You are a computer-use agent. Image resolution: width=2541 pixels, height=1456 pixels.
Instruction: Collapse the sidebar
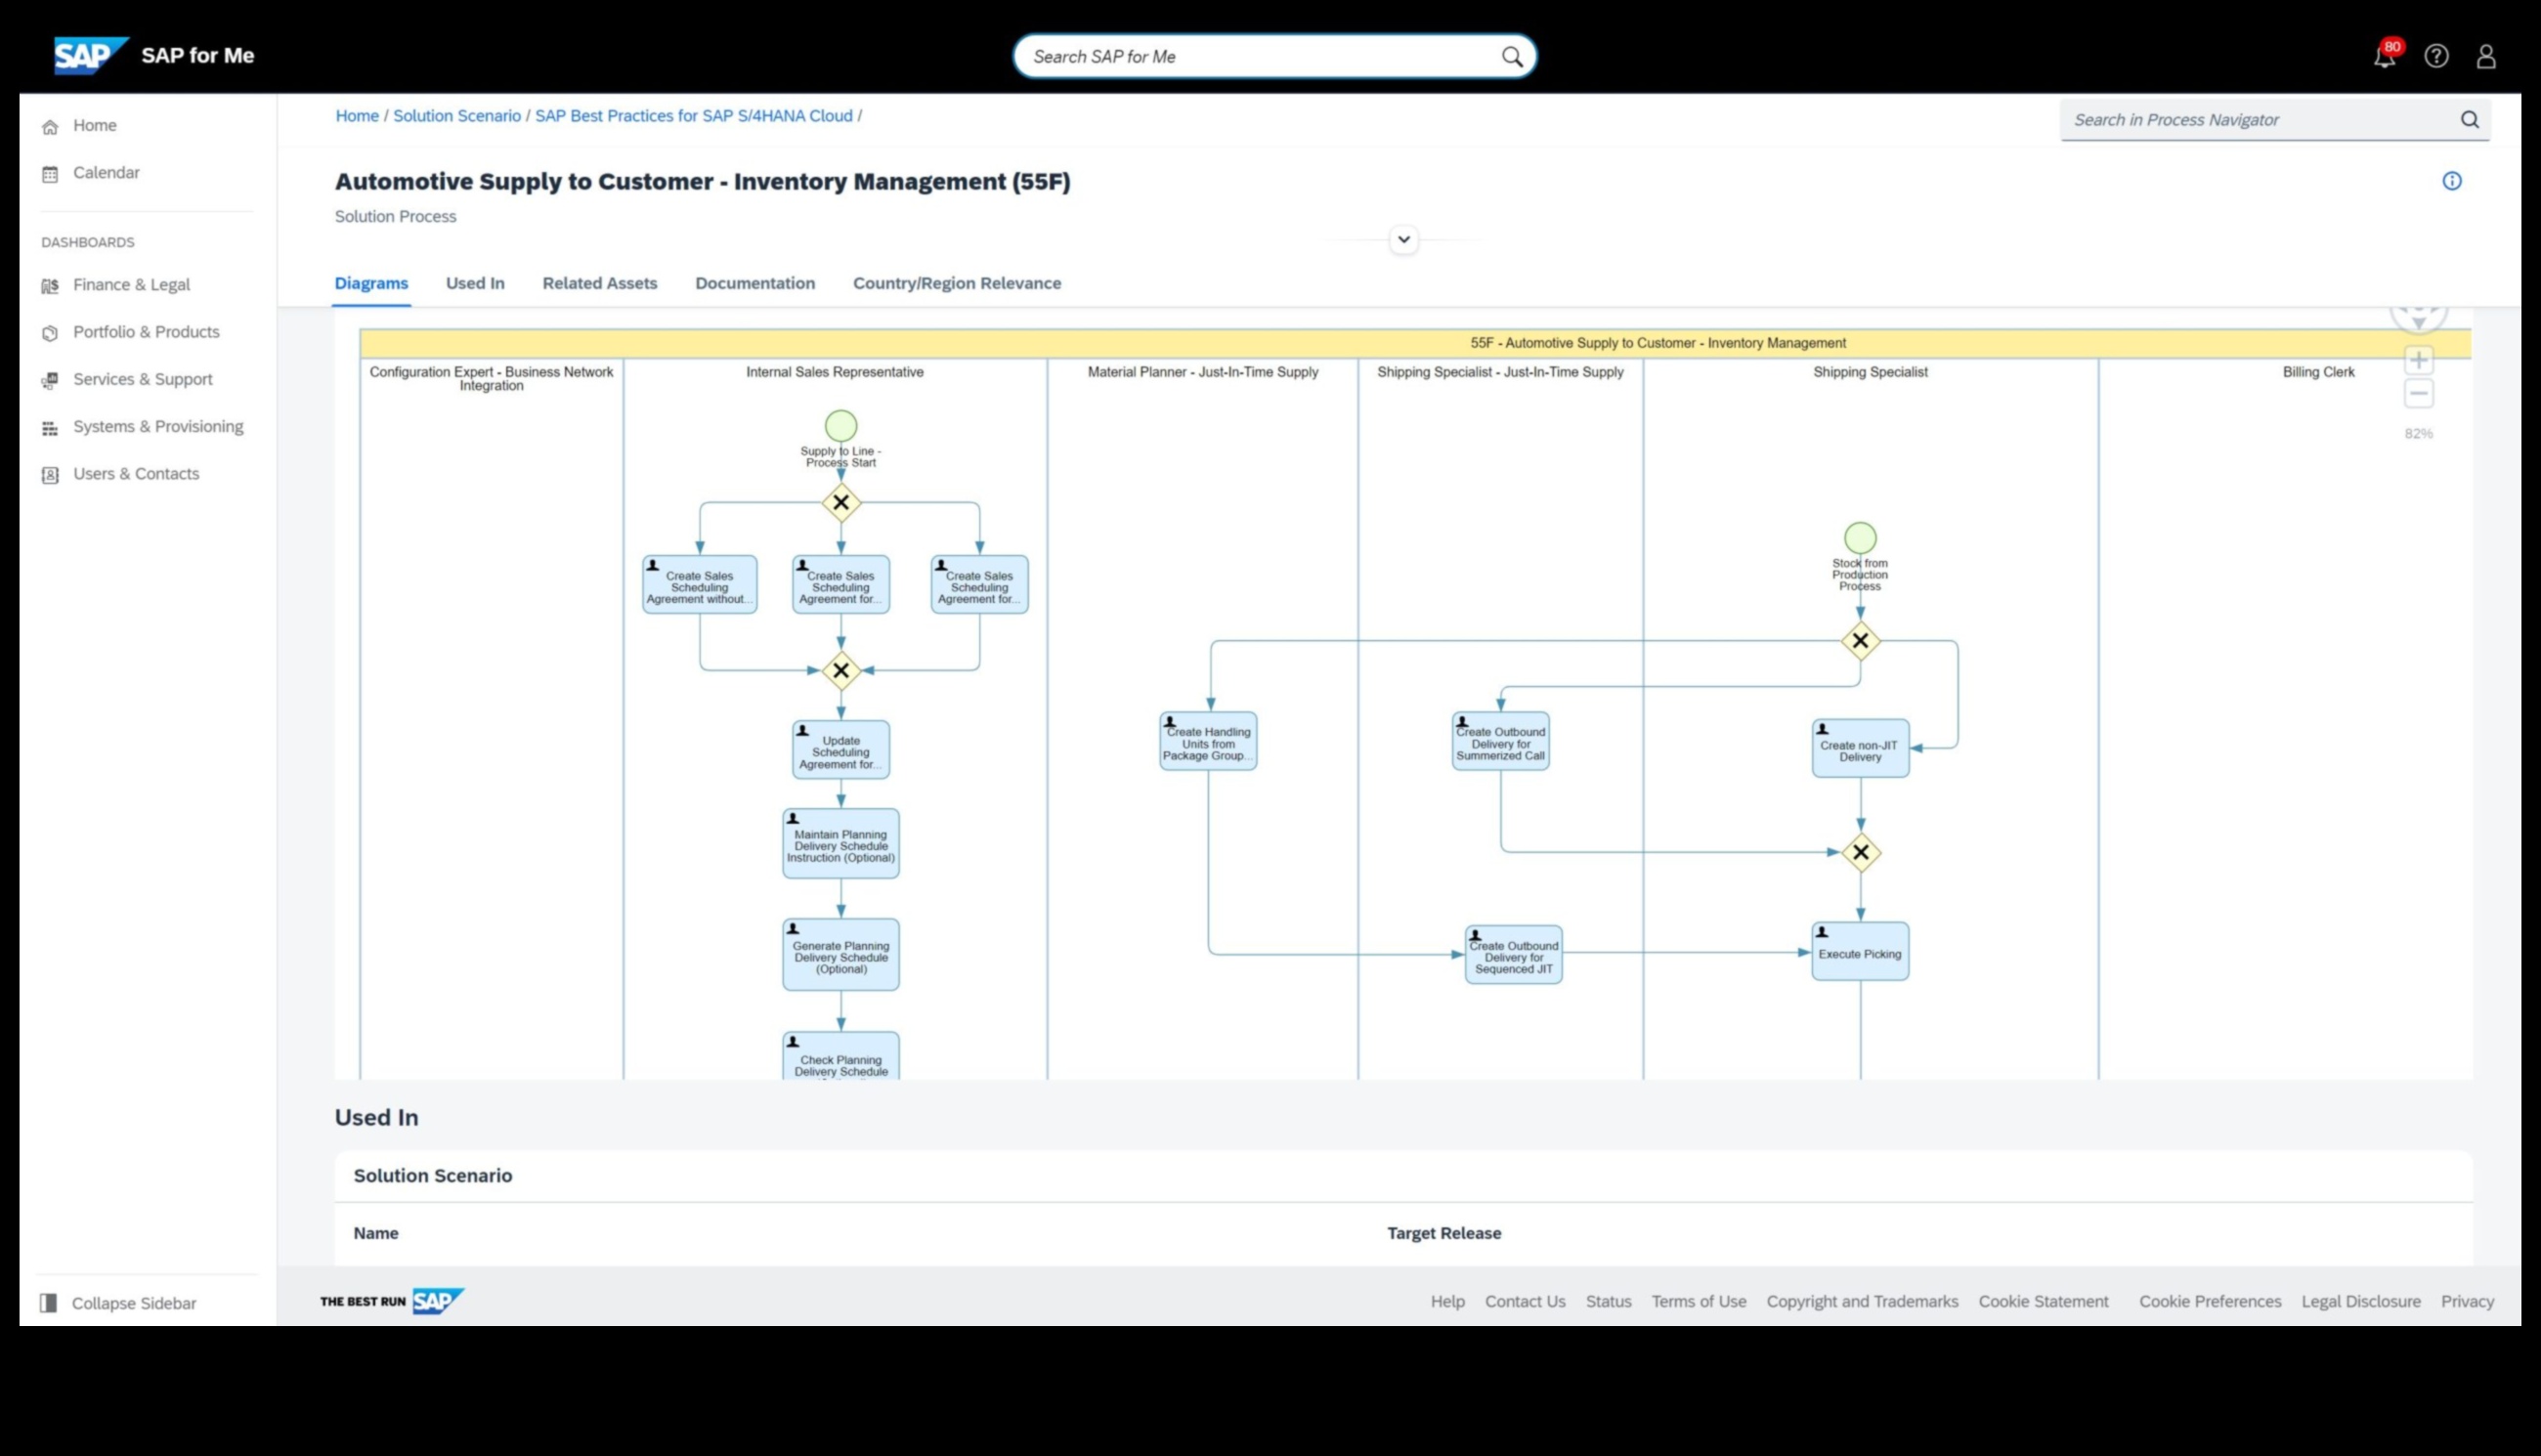pyautogui.click(x=117, y=1303)
